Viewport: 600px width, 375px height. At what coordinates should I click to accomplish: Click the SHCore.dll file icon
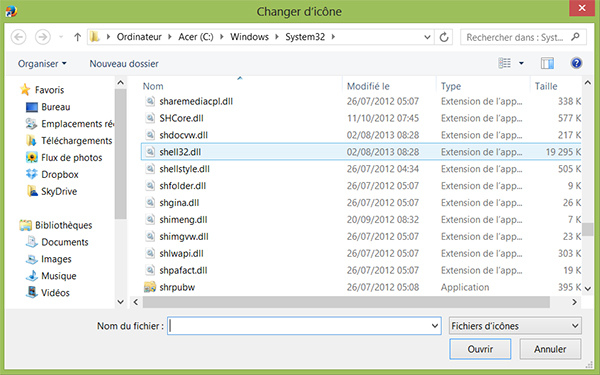click(x=150, y=118)
